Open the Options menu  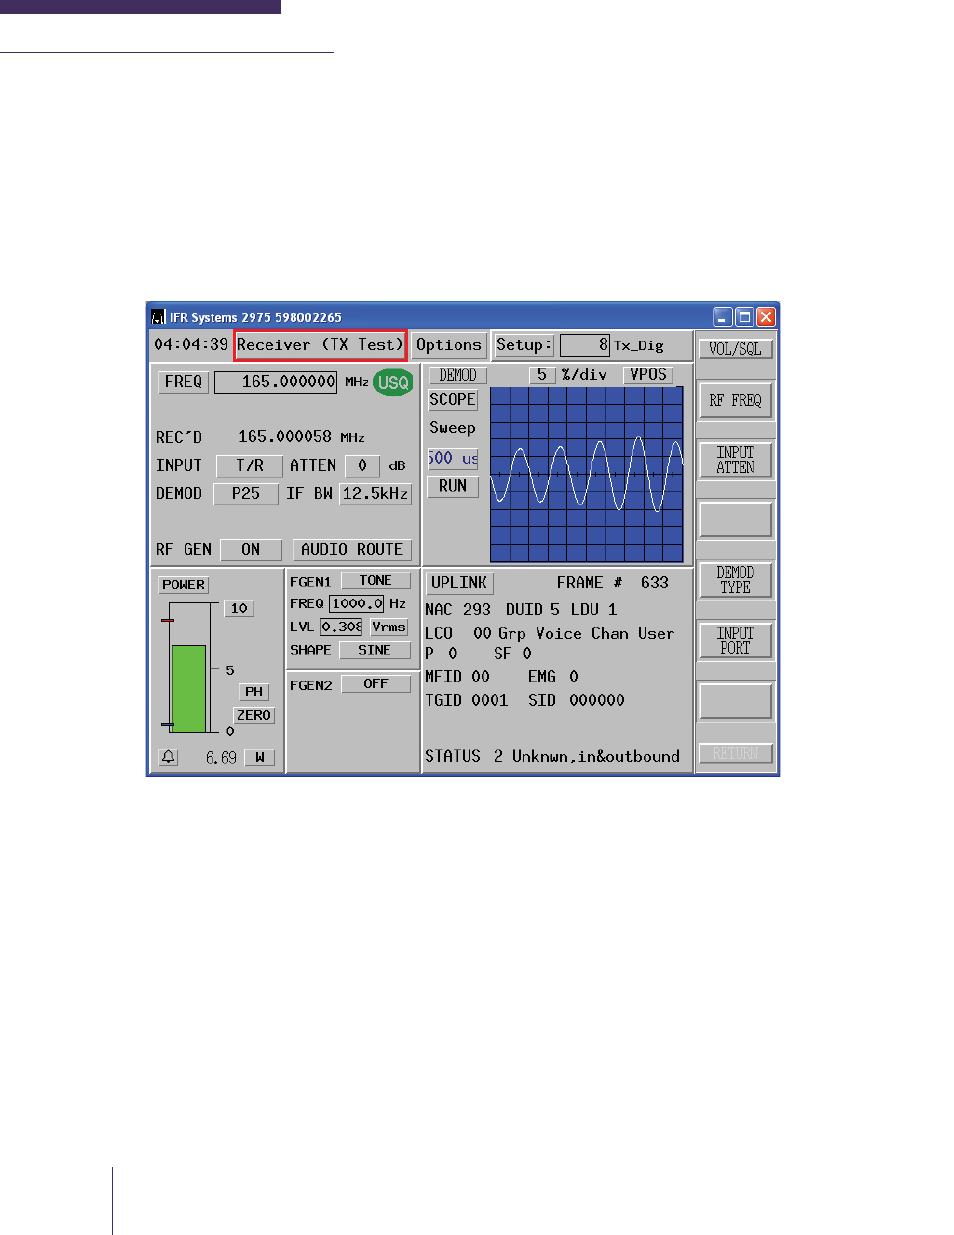[449, 345]
